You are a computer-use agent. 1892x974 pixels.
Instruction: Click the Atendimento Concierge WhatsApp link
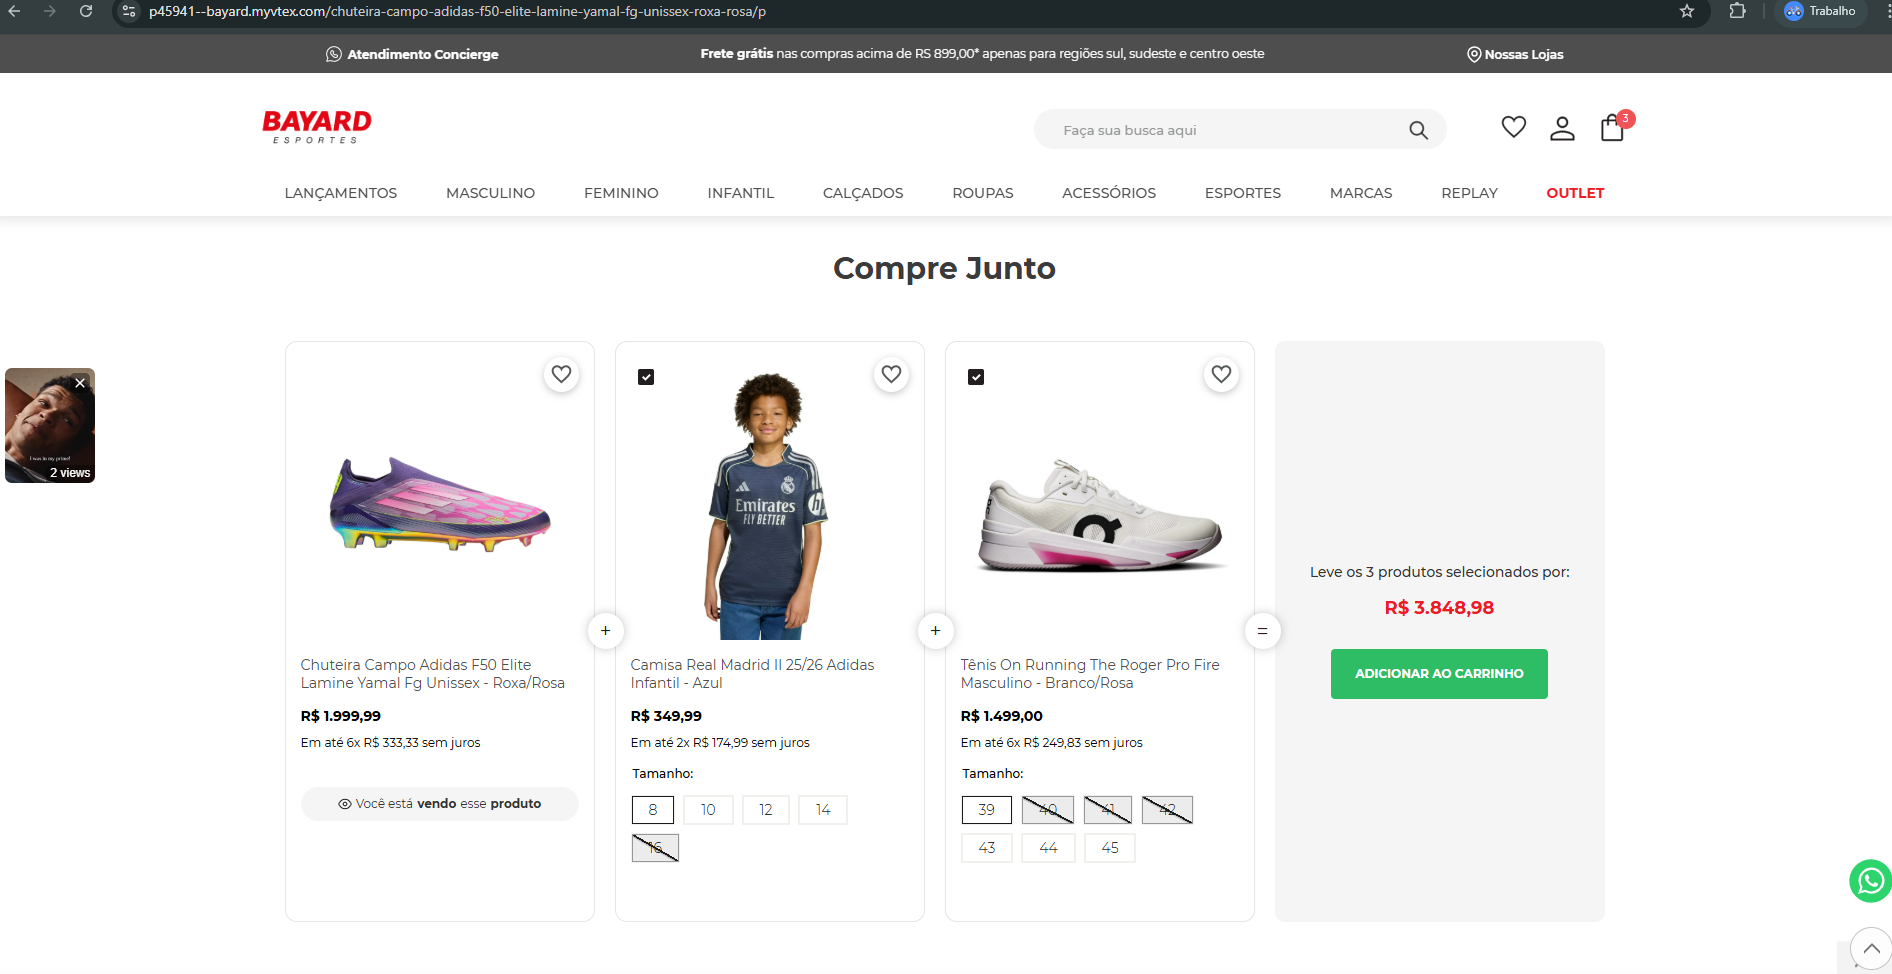point(412,54)
